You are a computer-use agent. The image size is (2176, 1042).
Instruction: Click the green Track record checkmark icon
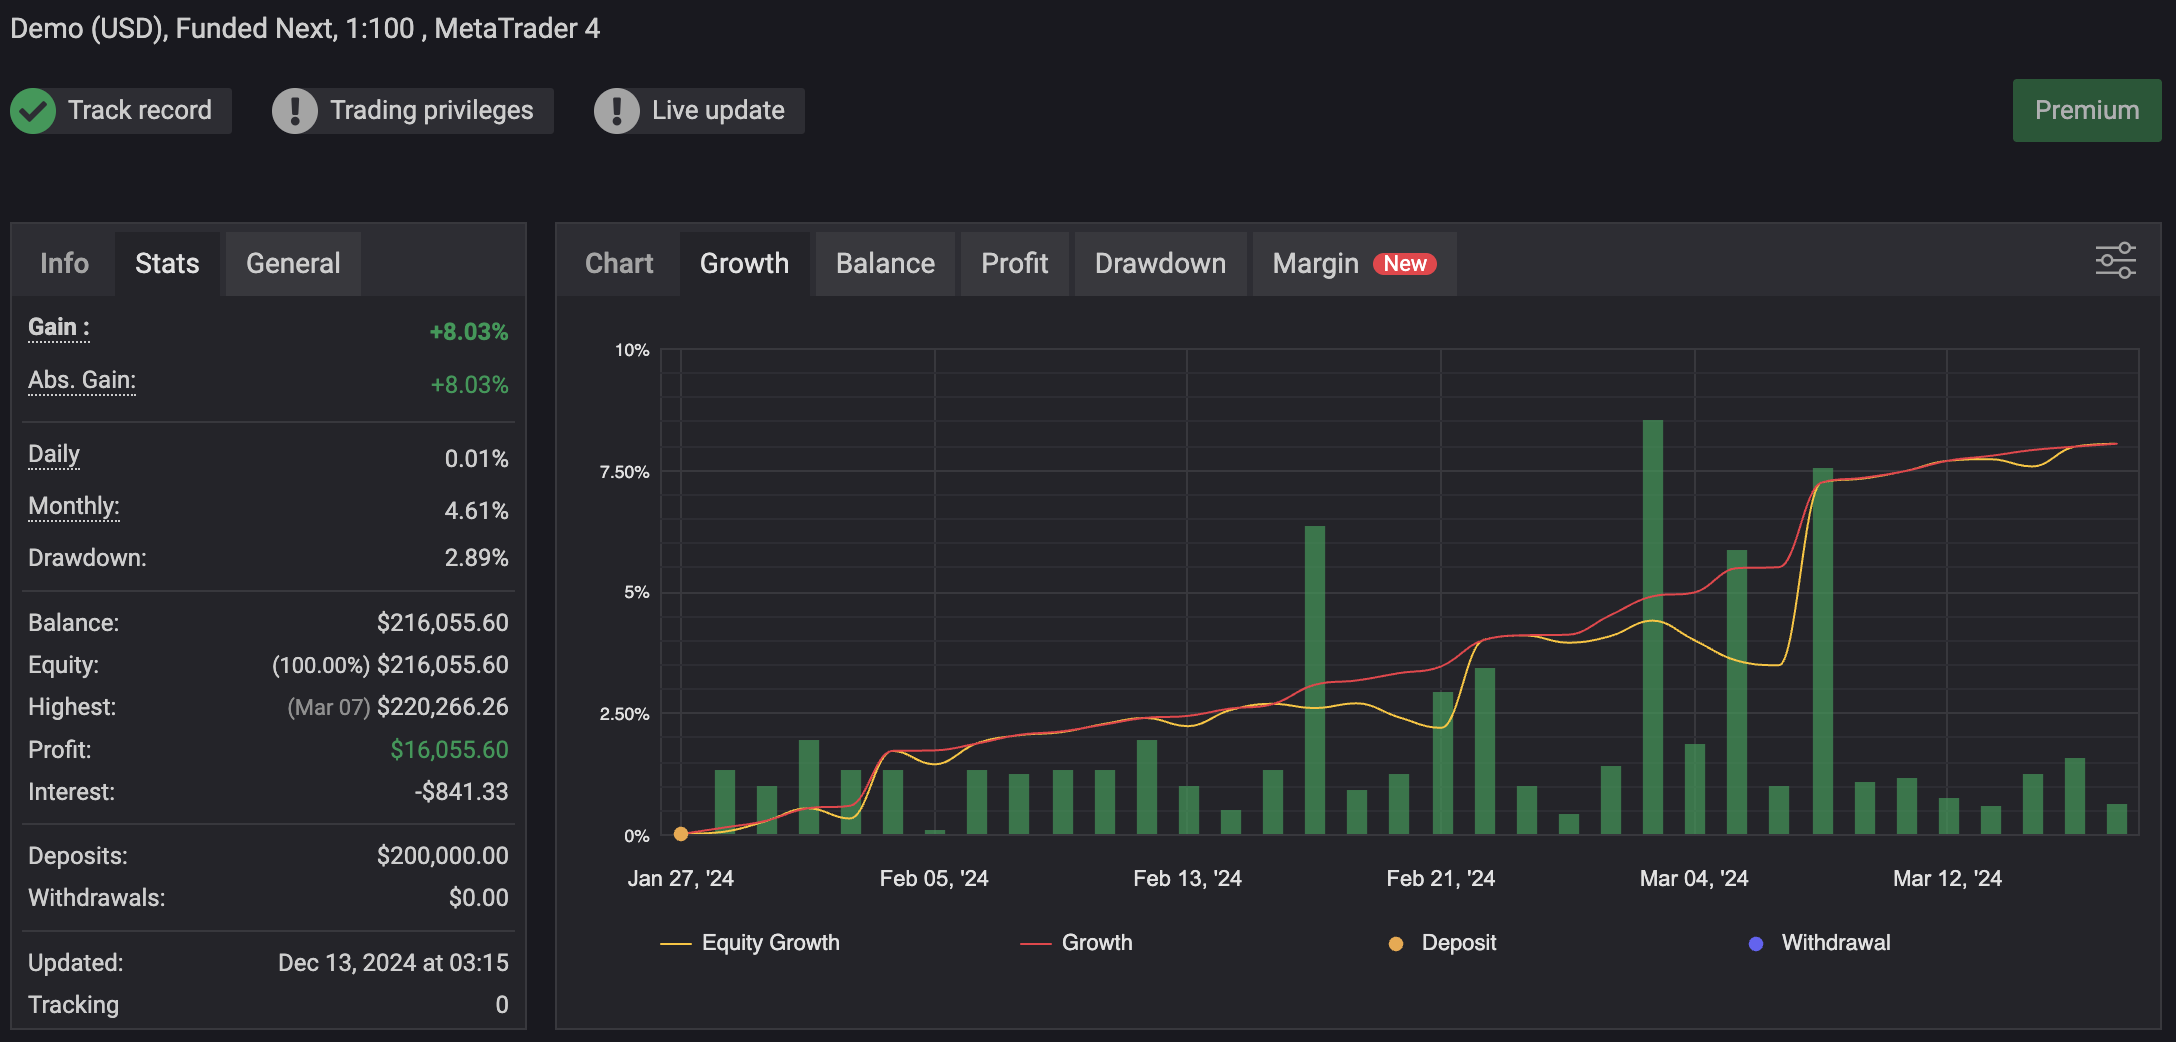pyautogui.click(x=33, y=111)
